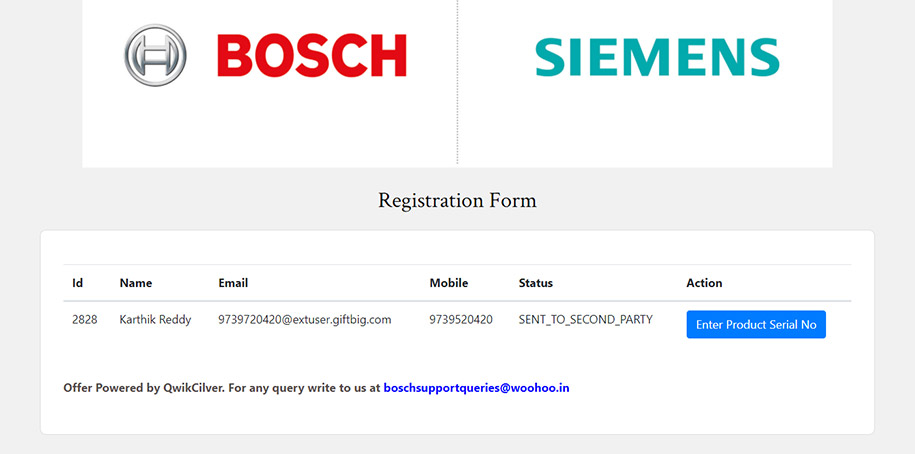This screenshot has height=454, width=915.
Task: Select the name Karthik Reddy
Action: click(155, 320)
